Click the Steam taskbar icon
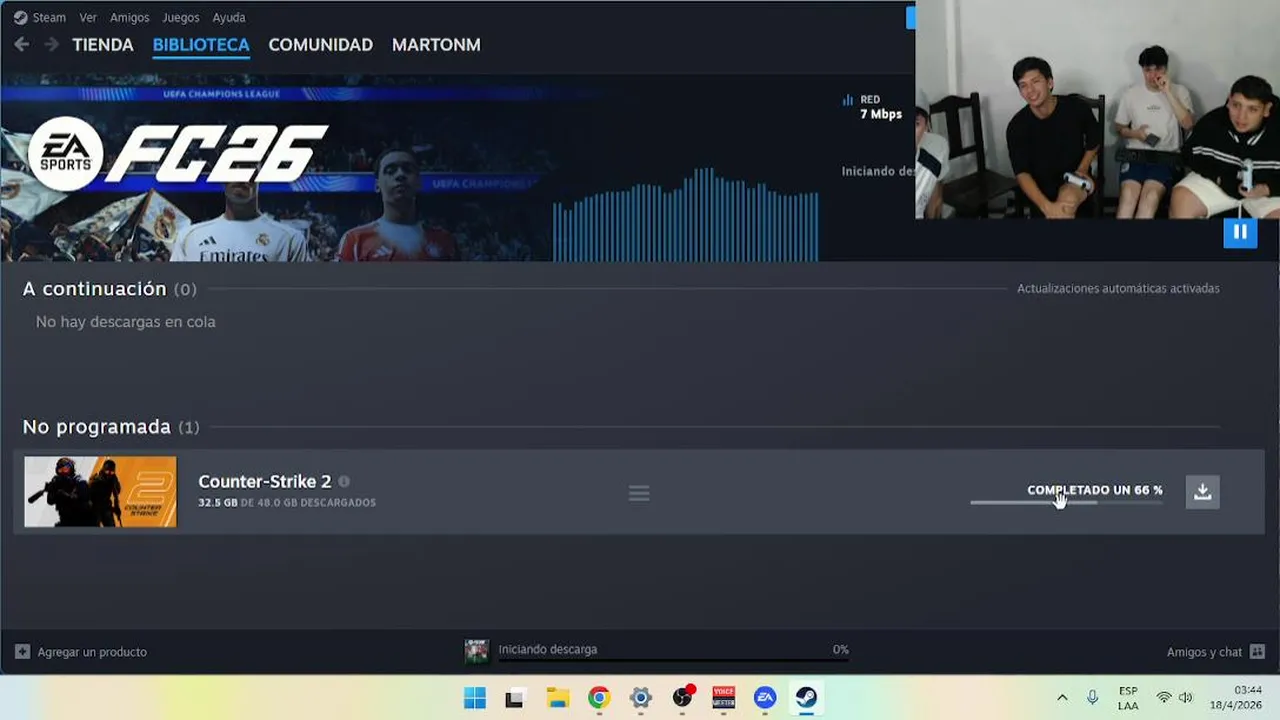 [806, 698]
